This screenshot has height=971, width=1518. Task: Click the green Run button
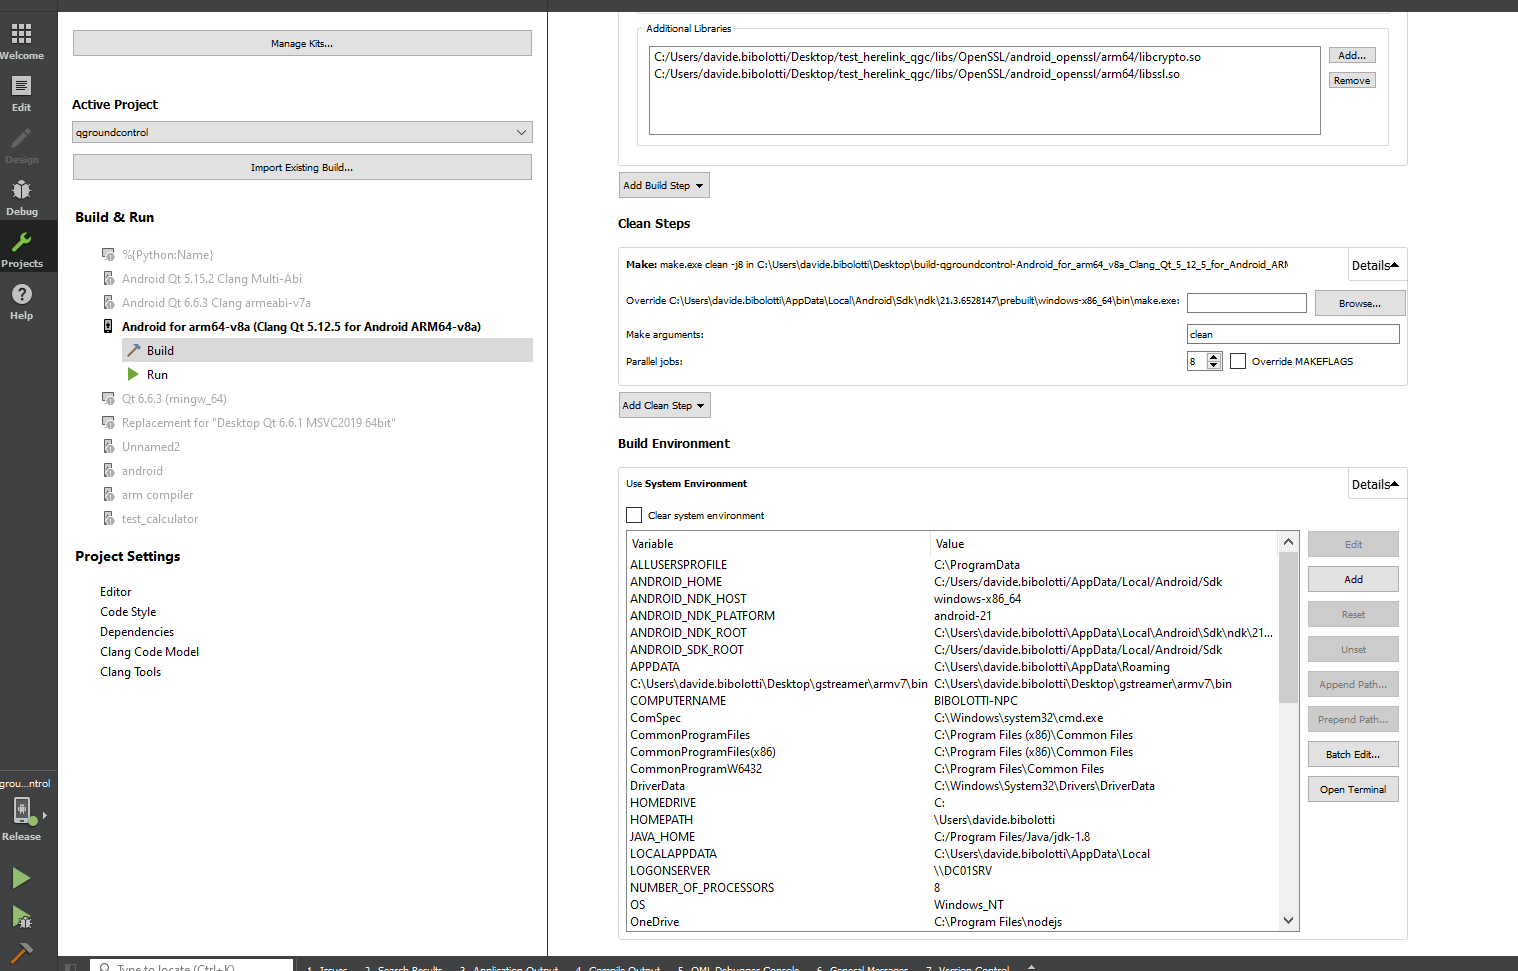pyautogui.click(x=21, y=879)
